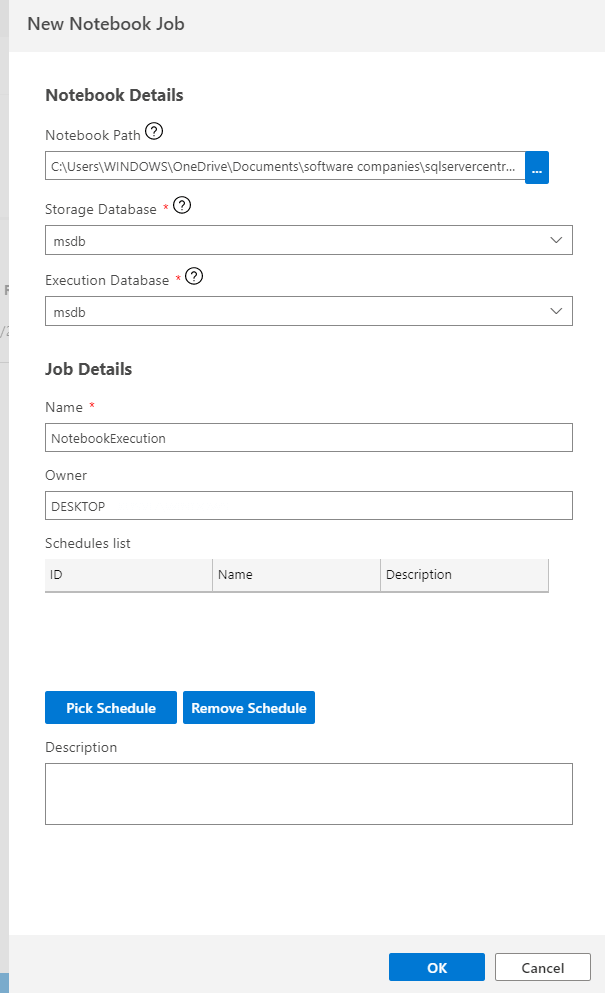Image resolution: width=605 pixels, height=993 pixels.
Task: Click in the Description text area
Action: (x=308, y=794)
